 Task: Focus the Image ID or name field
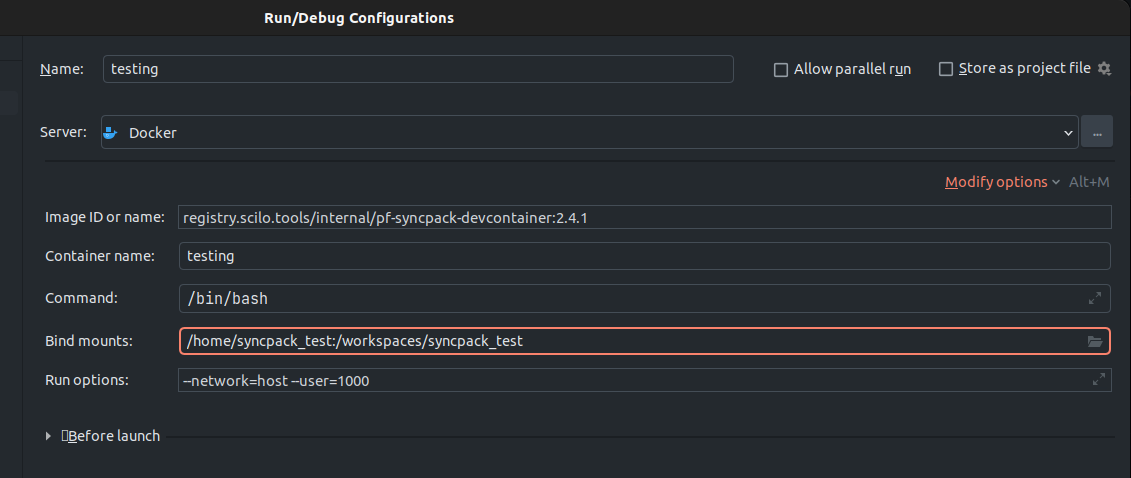(x=644, y=217)
